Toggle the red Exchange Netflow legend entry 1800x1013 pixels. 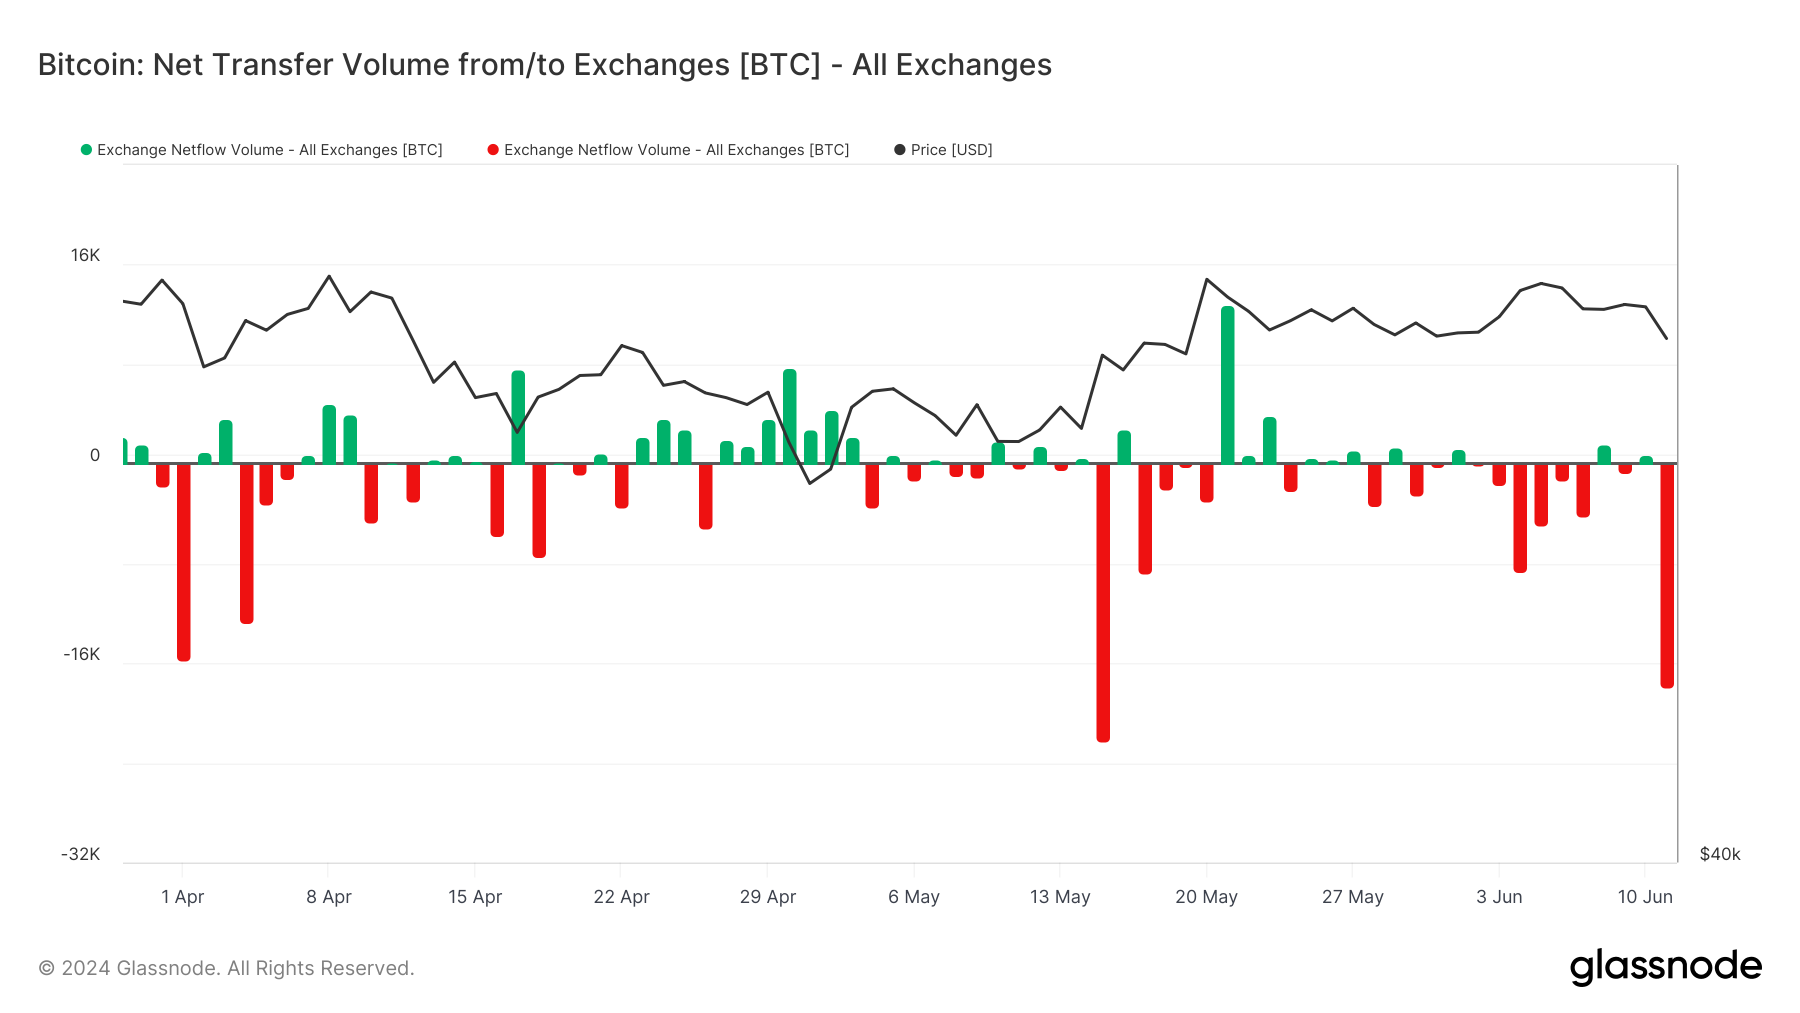tap(676, 150)
